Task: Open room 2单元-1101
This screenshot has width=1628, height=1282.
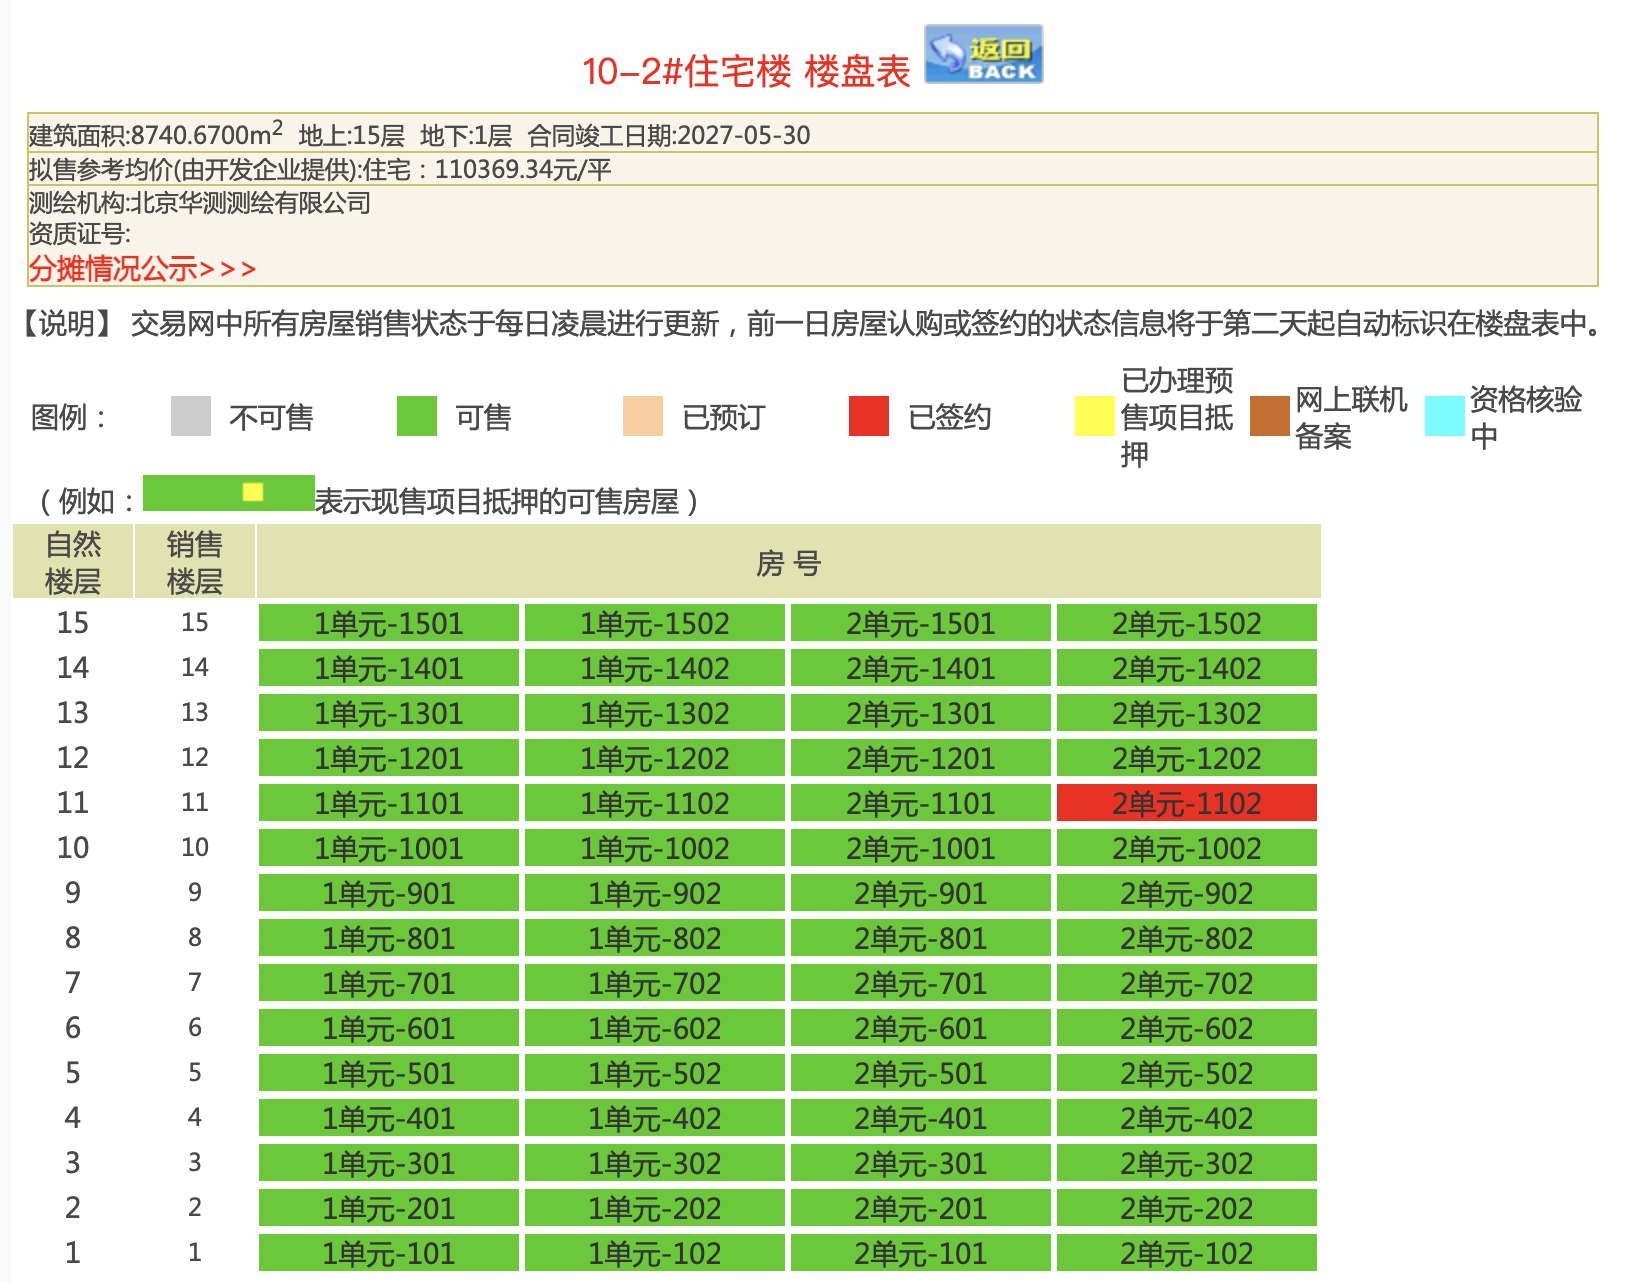Action: coord(921,803)
